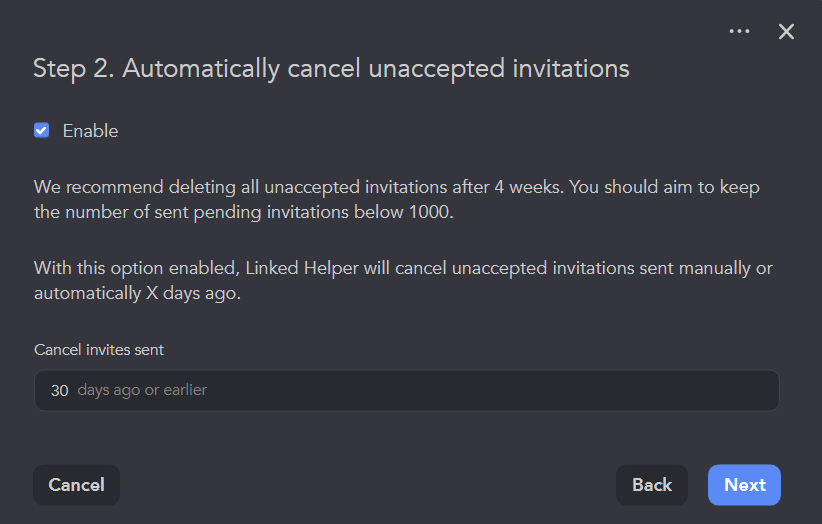
Task: Open the three-dot more options menu
Action: point(739,32)
